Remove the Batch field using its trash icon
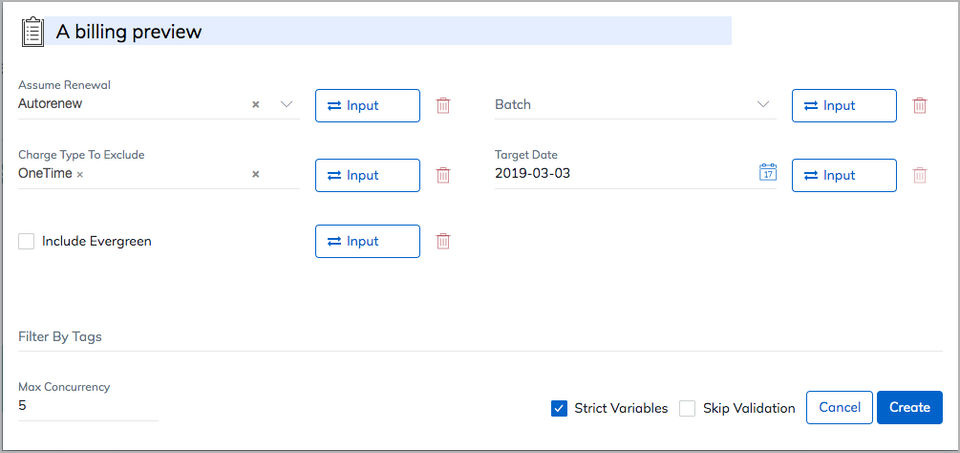Image resolution: width=960 pixels, height=453 pixels. coord(920,105)
